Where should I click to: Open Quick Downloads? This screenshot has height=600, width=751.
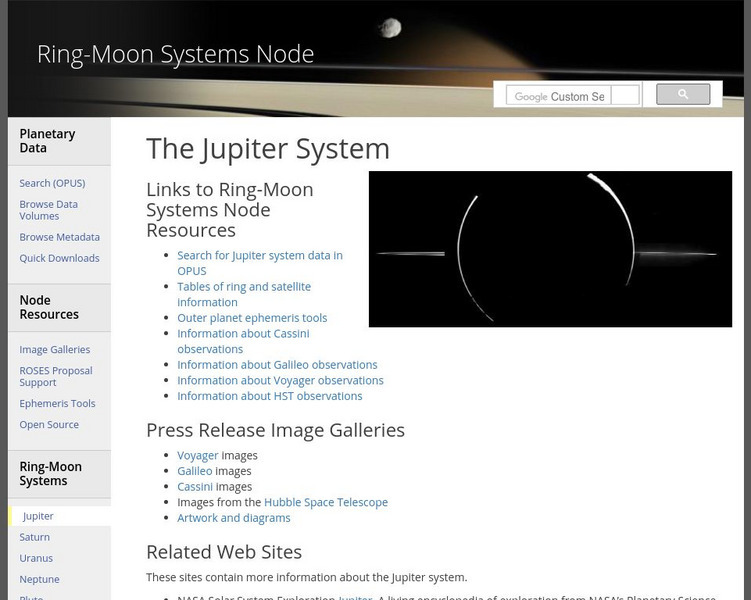pos(59,258)
